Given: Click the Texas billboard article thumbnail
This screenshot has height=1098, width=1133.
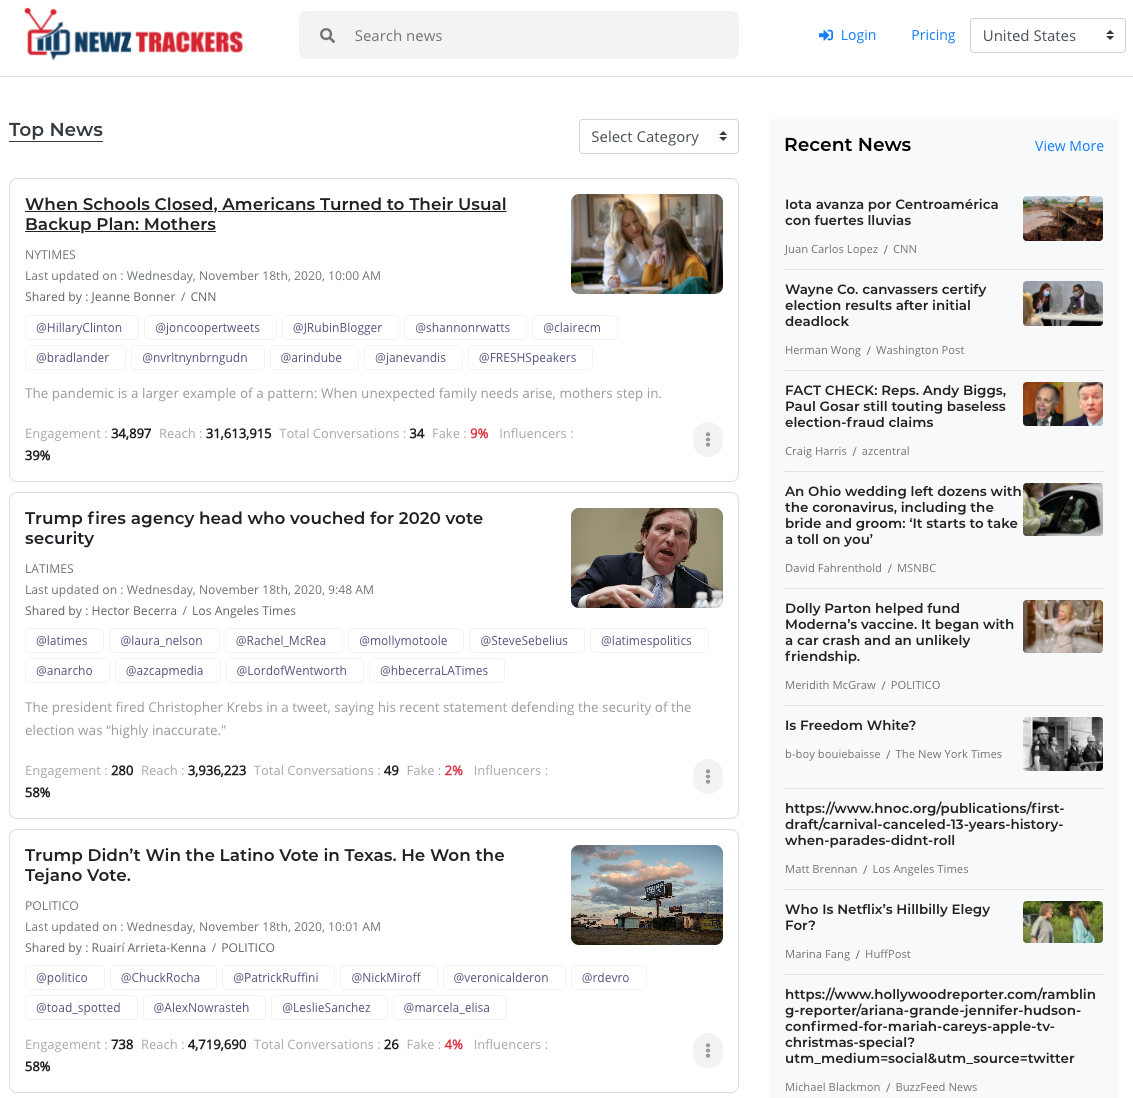Looking at the screenshot, I should [x=647, y=895].
